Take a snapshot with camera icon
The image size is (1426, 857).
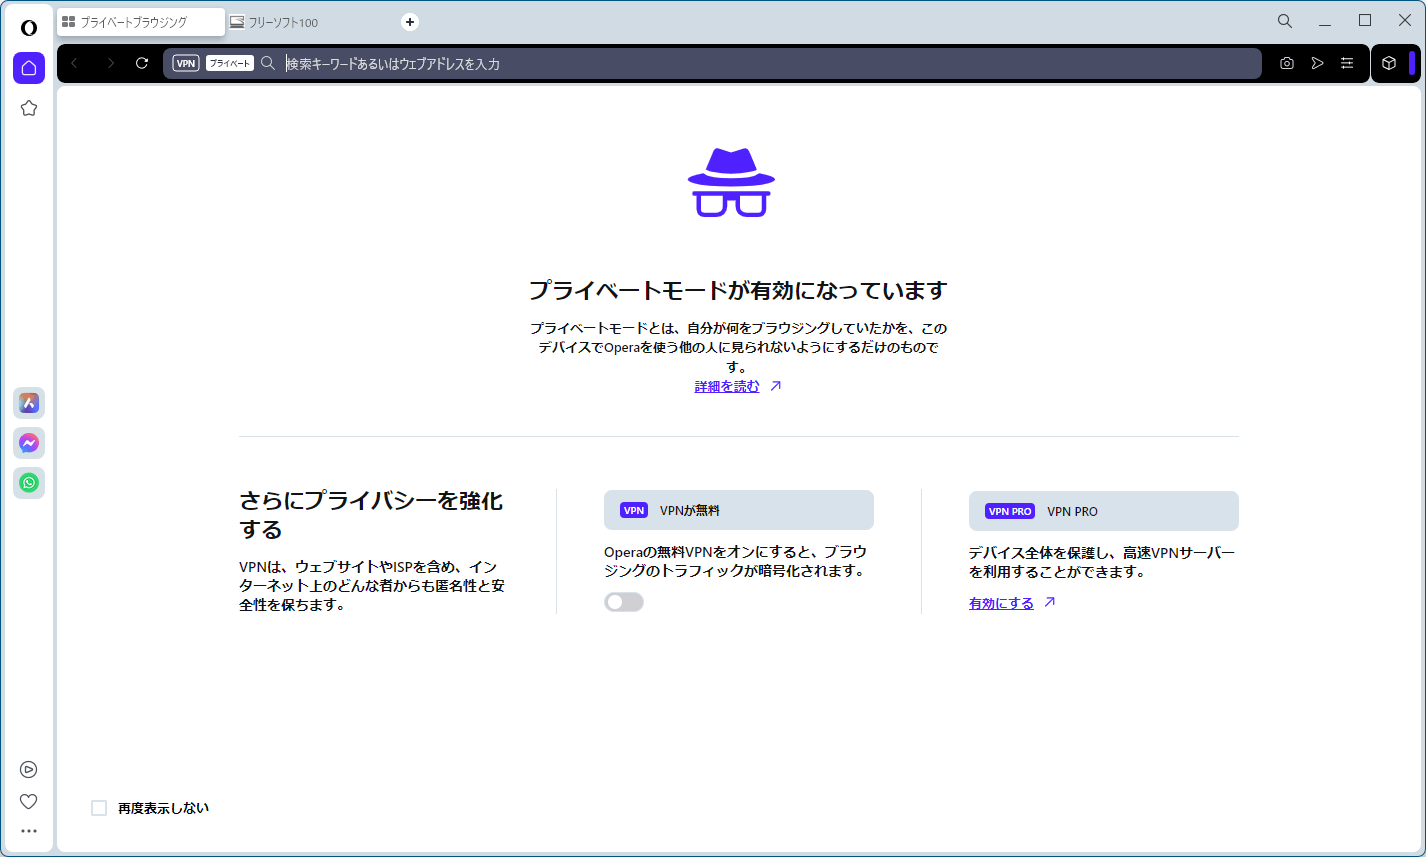(1287, 63)
